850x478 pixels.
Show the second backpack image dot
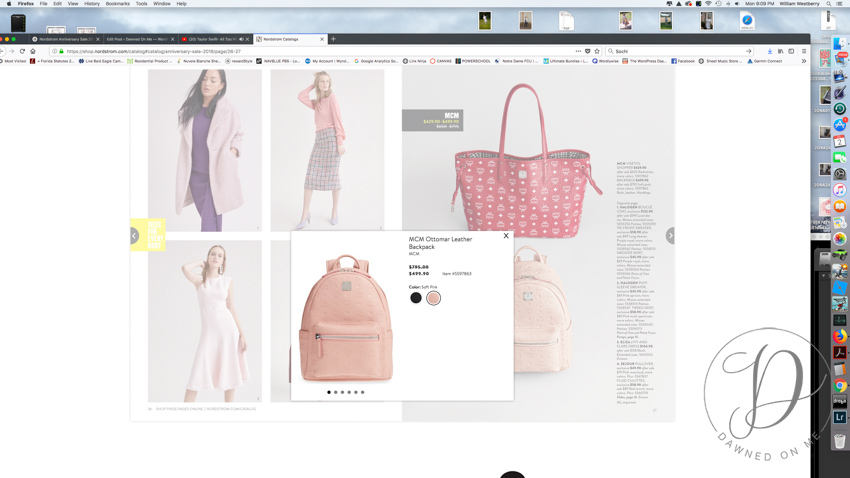336,392
